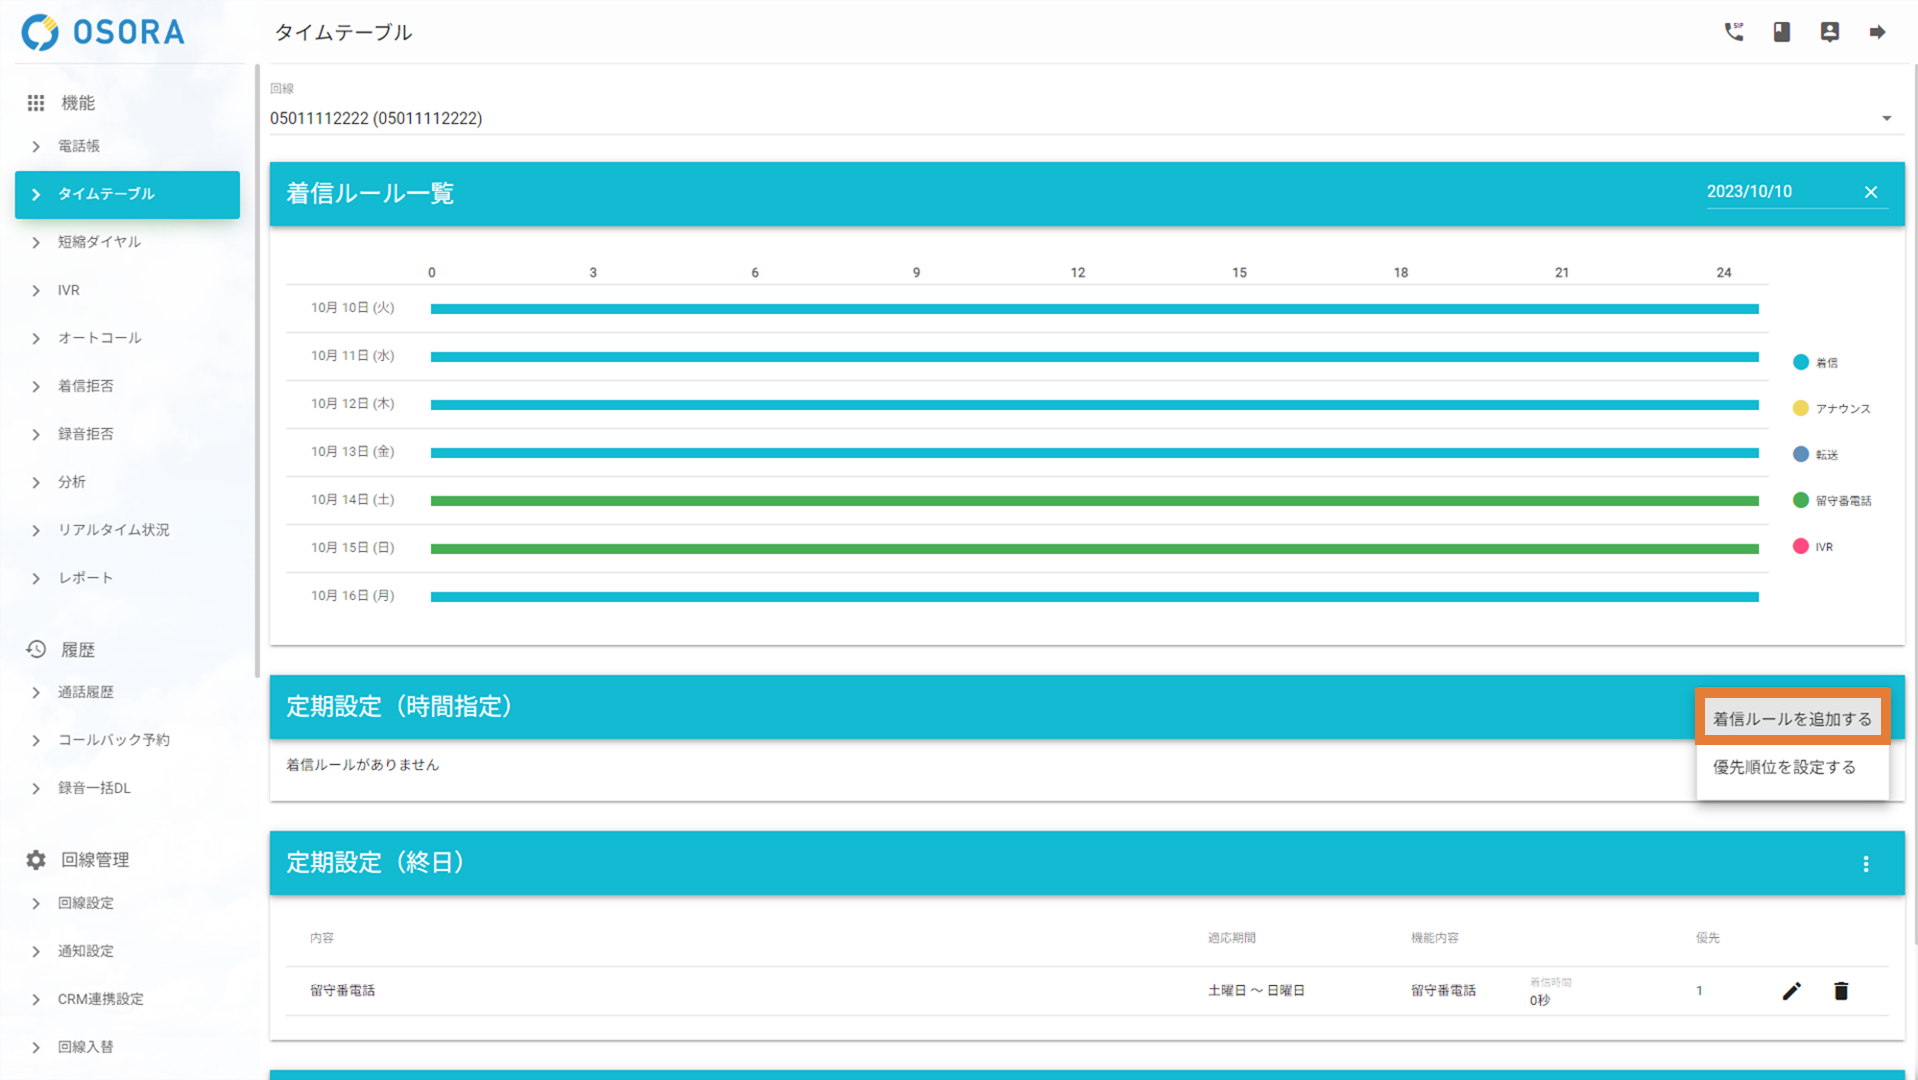The width and height of the screenshot is (1918, 1080).
Task: Go to 通話履歴 in the sidebar
Action: pos(86,692)
